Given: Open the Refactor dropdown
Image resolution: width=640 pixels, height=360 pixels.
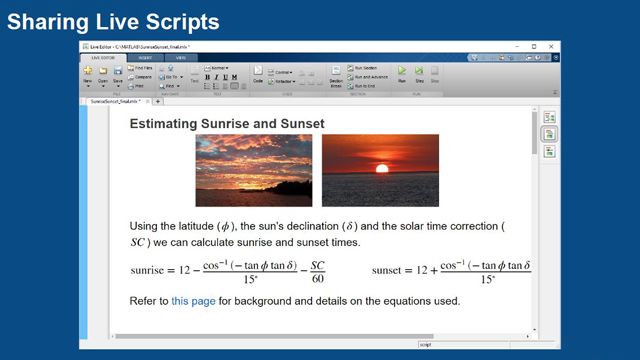Looking at the screenshot, I should [281, 81].
